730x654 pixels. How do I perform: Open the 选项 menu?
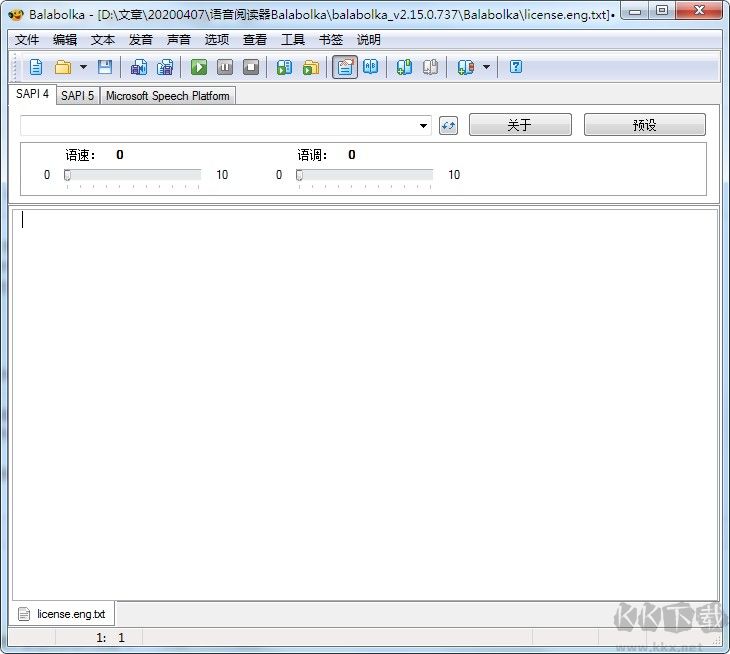tap(217, 40)
